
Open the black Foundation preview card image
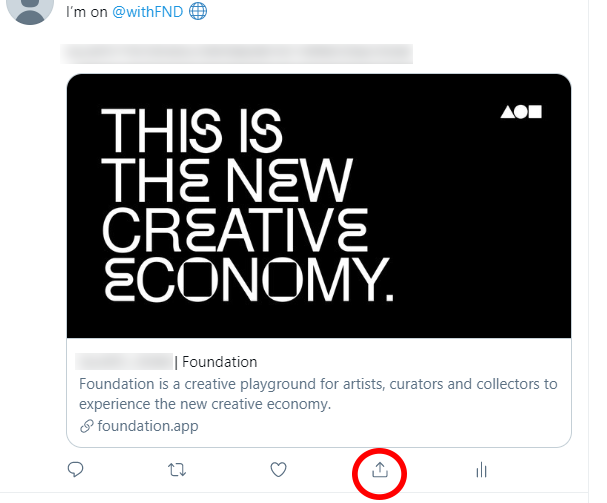tap(319, 206)
